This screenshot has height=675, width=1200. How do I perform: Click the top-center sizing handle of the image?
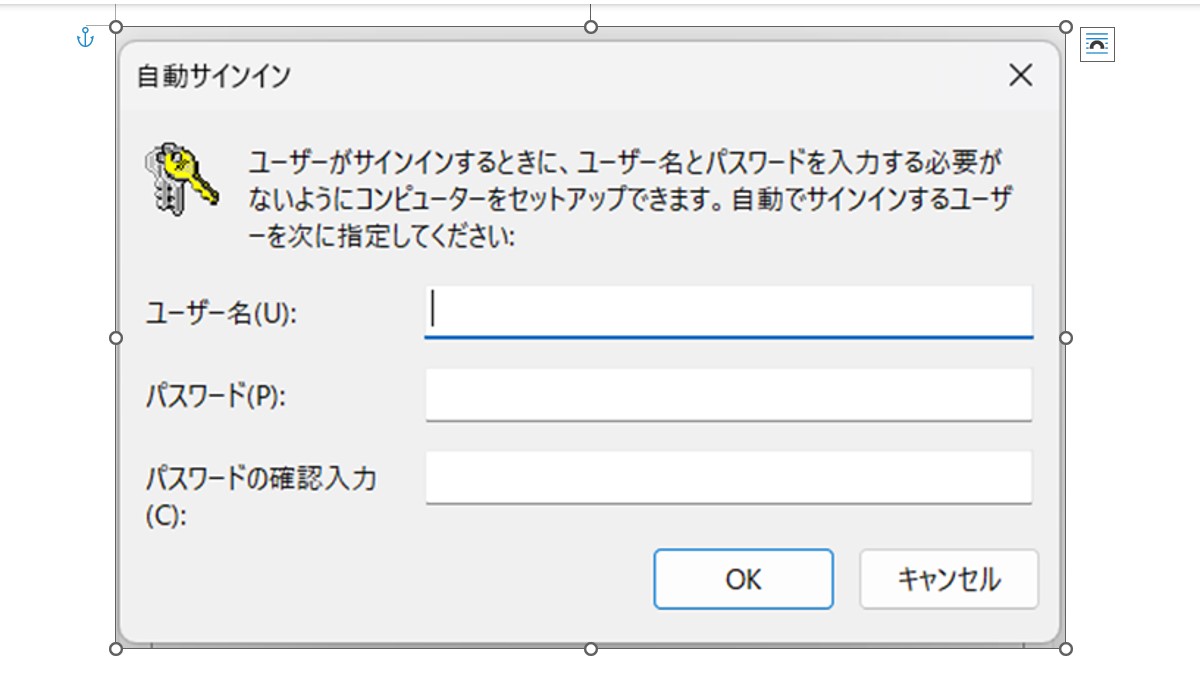click(591, 27)
